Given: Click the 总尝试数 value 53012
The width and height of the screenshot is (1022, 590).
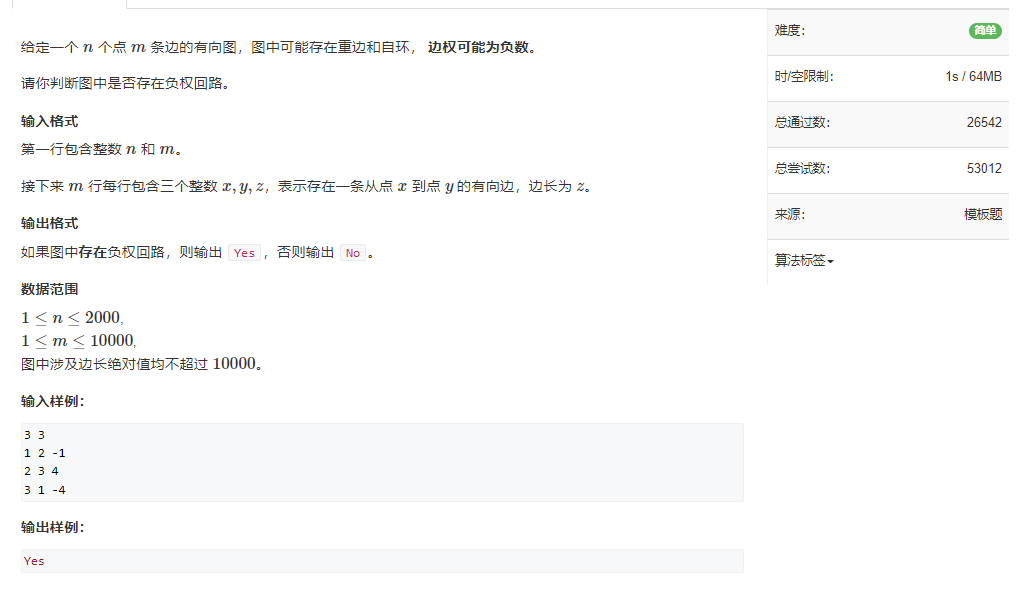Looking at the screenshot, I should click(984, 169).
